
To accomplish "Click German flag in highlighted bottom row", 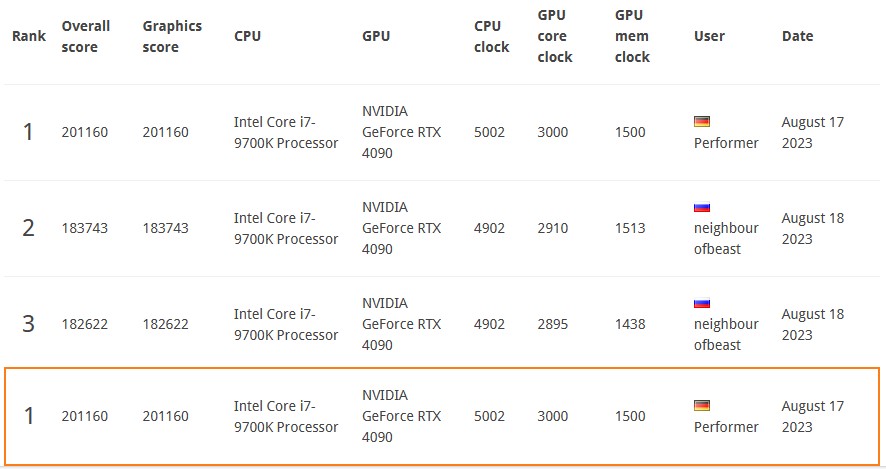I will 701,405.
